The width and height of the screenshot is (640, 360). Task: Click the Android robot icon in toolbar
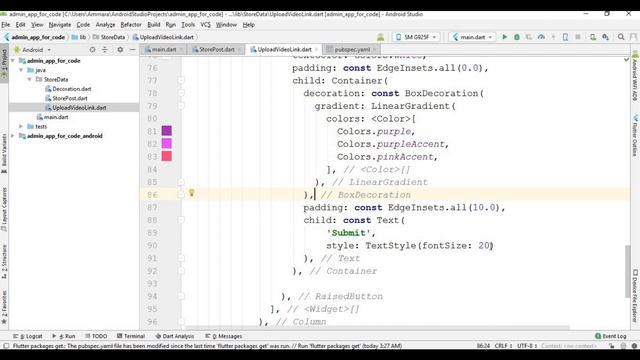coord(380,37)
